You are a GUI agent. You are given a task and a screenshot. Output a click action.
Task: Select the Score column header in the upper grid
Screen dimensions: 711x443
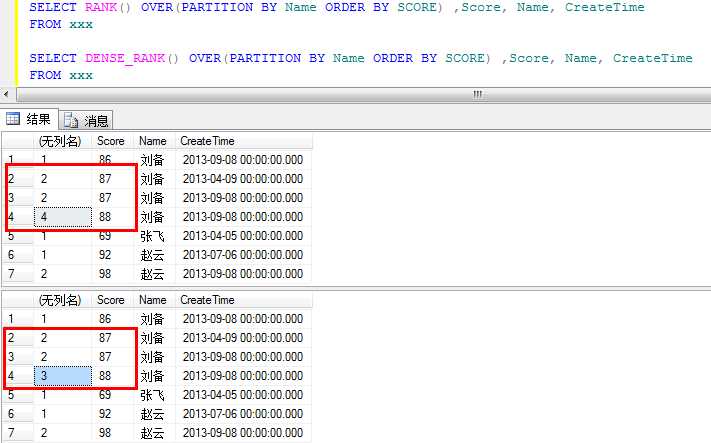pos(113,141)
